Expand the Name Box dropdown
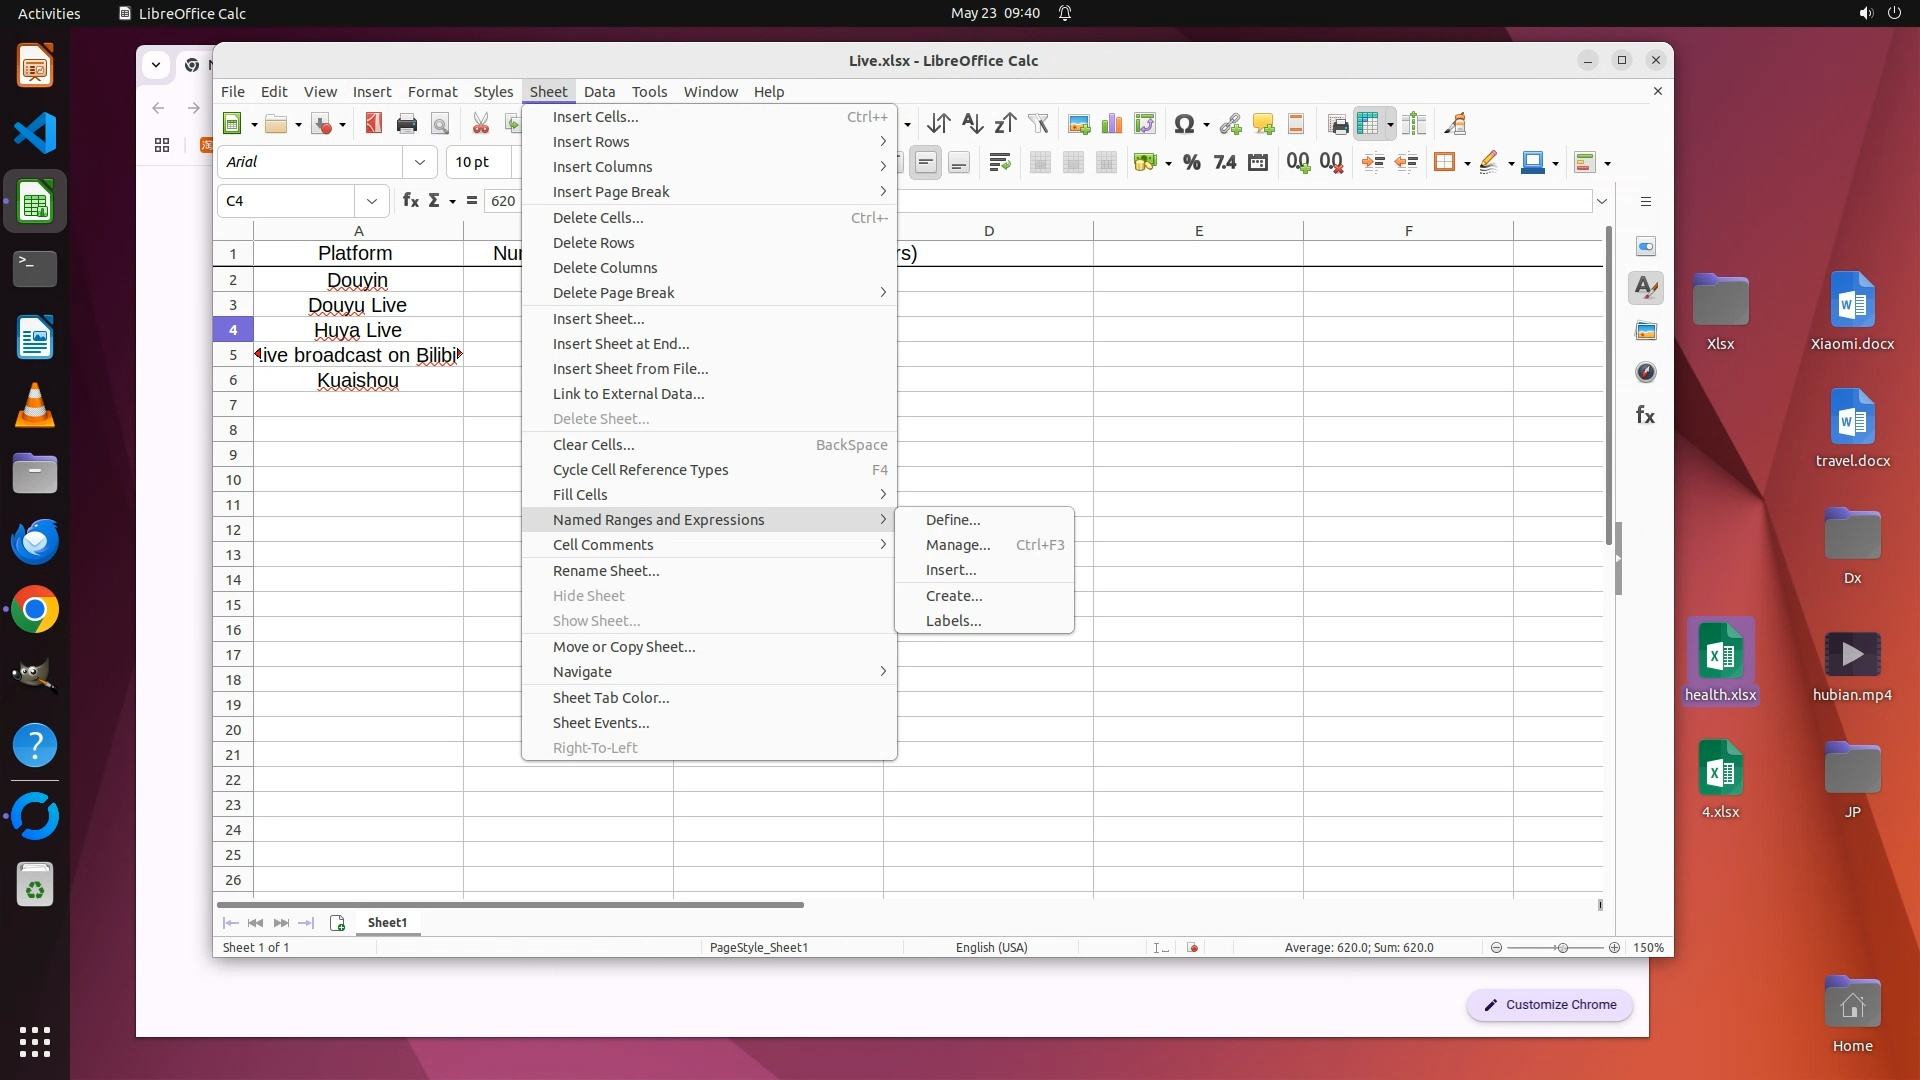The width and height of the screenshot is (1920, 1080). click(x=372, y=201)
